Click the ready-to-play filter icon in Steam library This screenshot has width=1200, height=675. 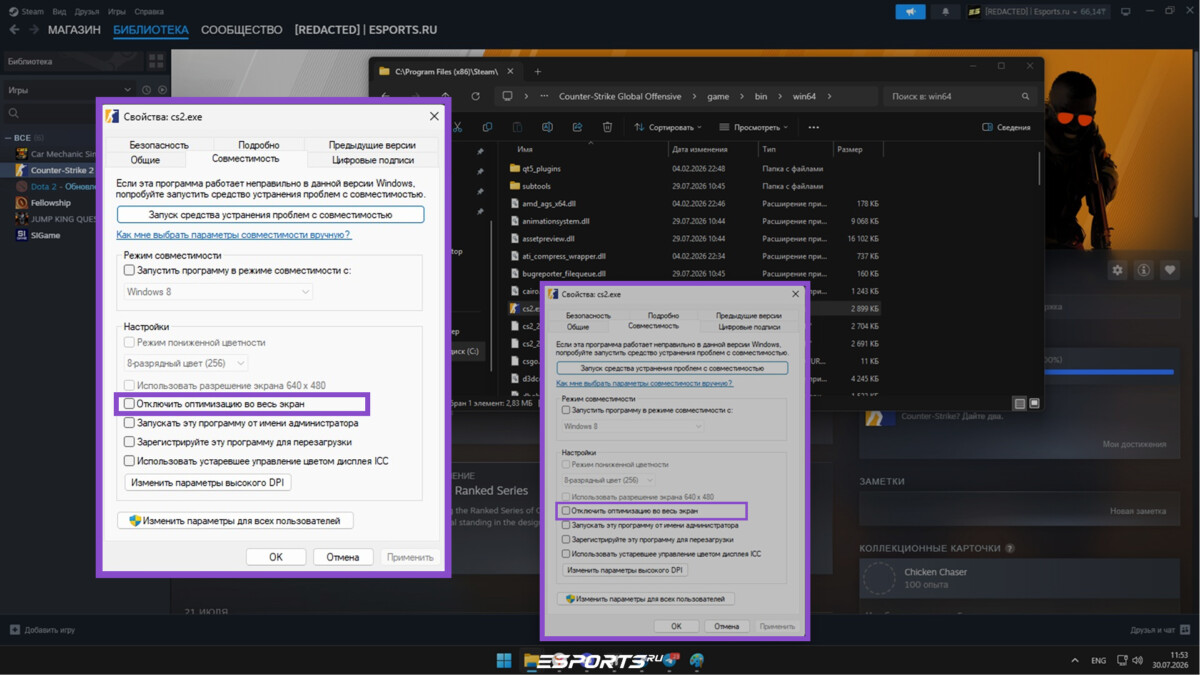[x=160, y=90]
